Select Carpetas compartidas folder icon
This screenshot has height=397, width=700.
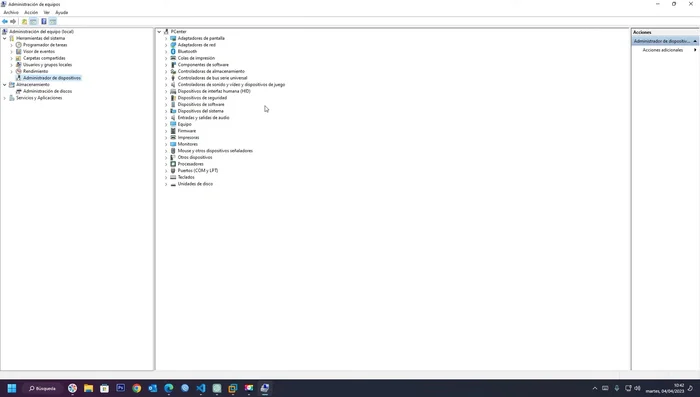pyautogui.click(x=18, y=58)
